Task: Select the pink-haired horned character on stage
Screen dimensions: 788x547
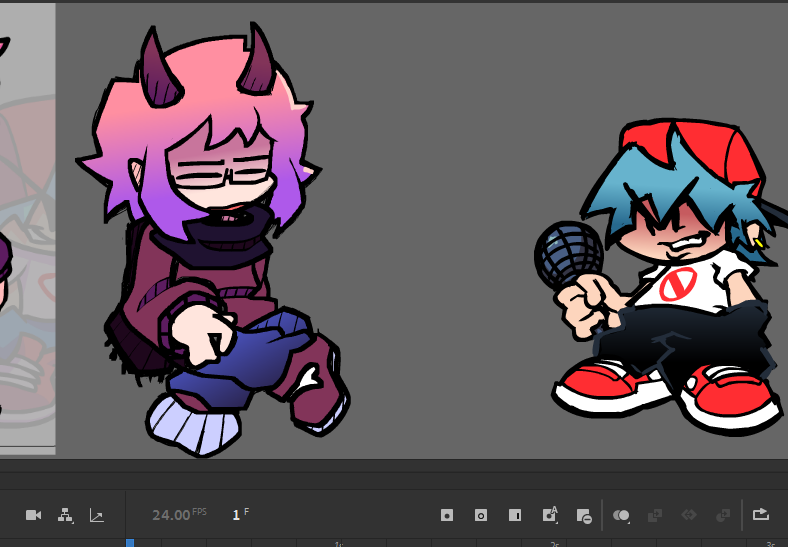Action: pyautogui.click(x=211, y=239)
